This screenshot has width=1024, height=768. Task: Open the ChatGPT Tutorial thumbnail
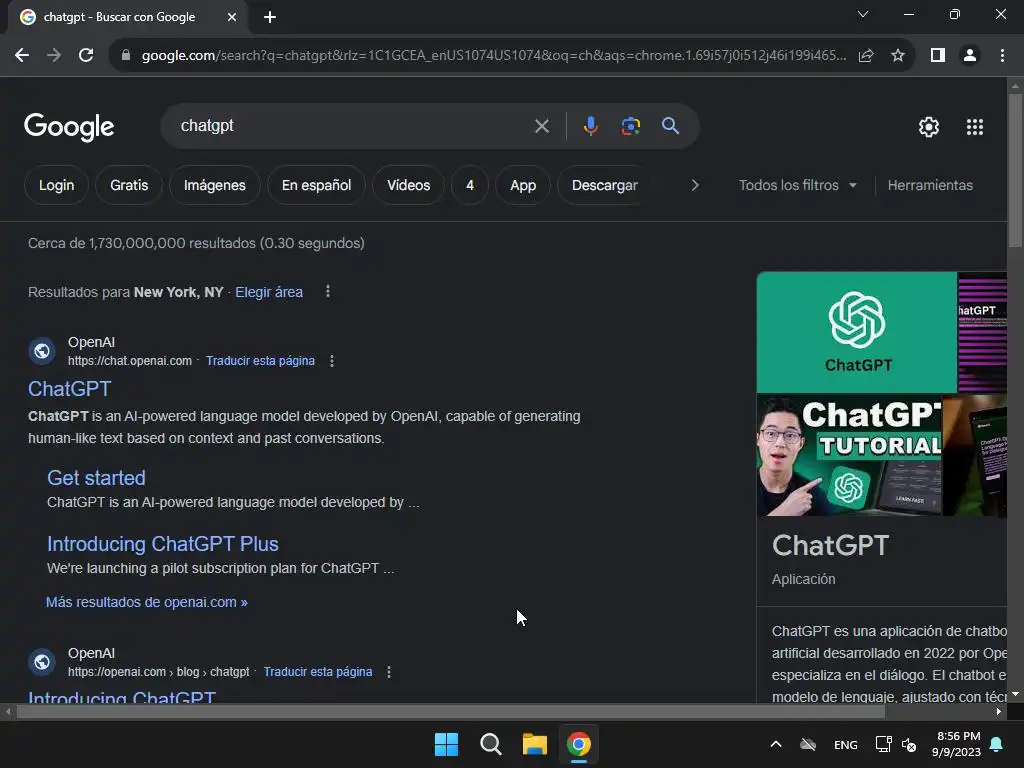(x=849, y=455)
